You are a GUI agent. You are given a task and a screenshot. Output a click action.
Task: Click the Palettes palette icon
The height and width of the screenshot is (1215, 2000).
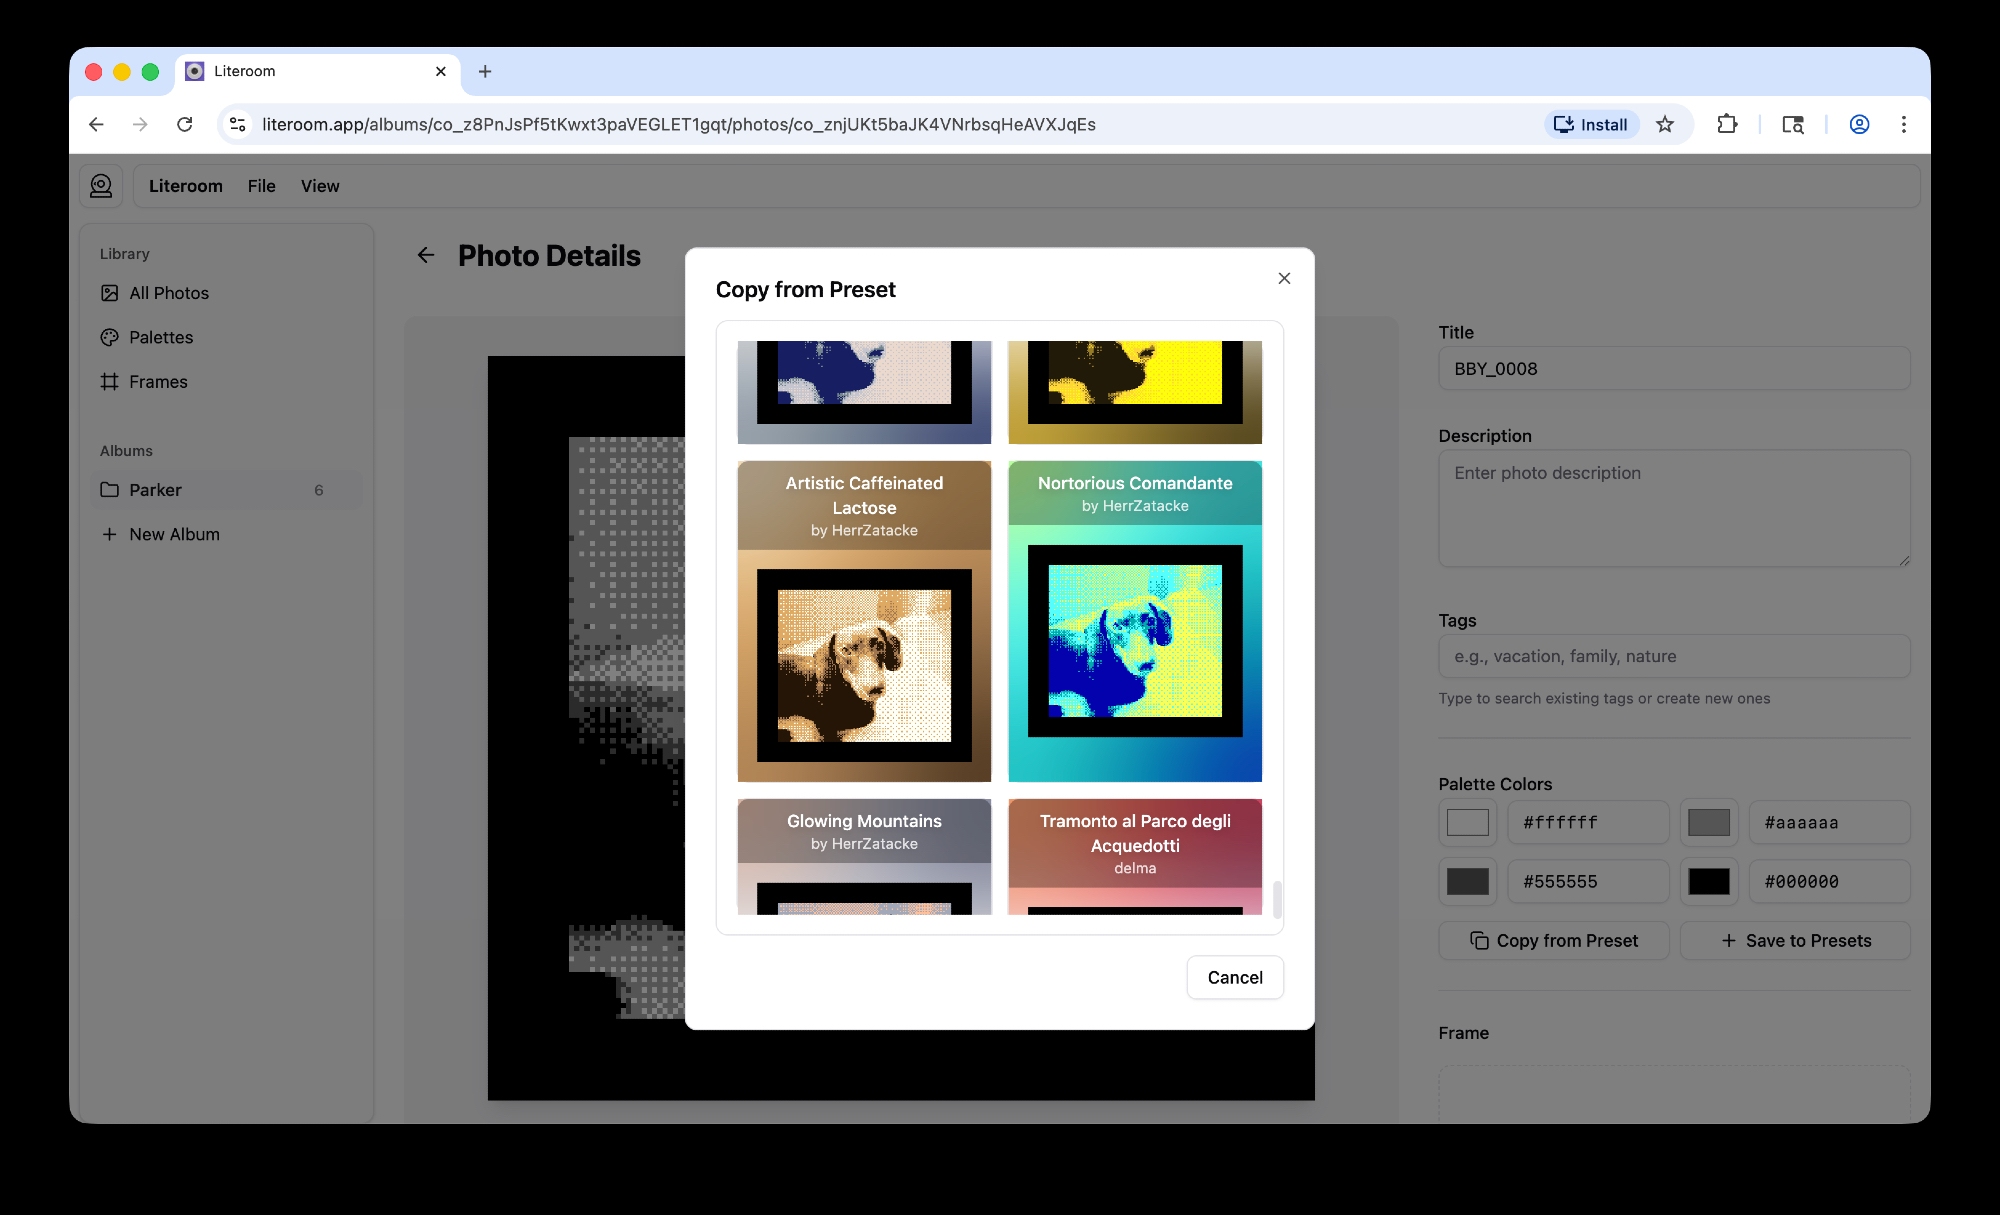(110, 337)
